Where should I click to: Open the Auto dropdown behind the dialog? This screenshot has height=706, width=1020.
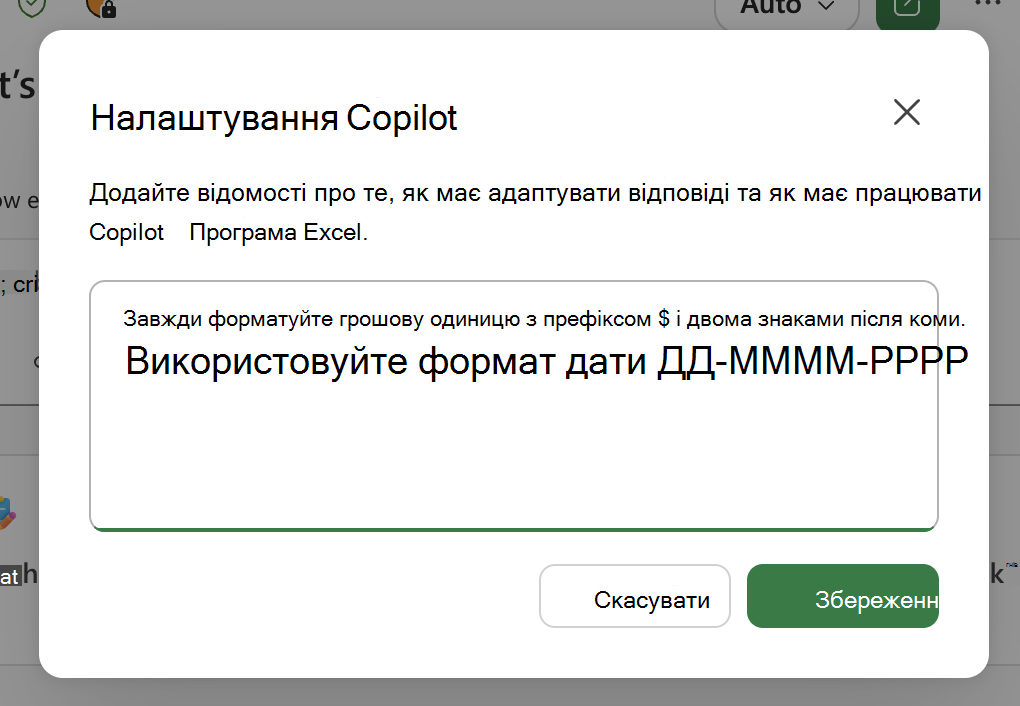(787, 8)
